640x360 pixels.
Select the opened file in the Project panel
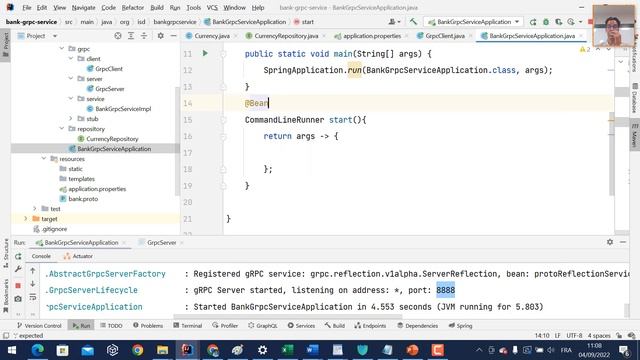(x=118, y=36)
